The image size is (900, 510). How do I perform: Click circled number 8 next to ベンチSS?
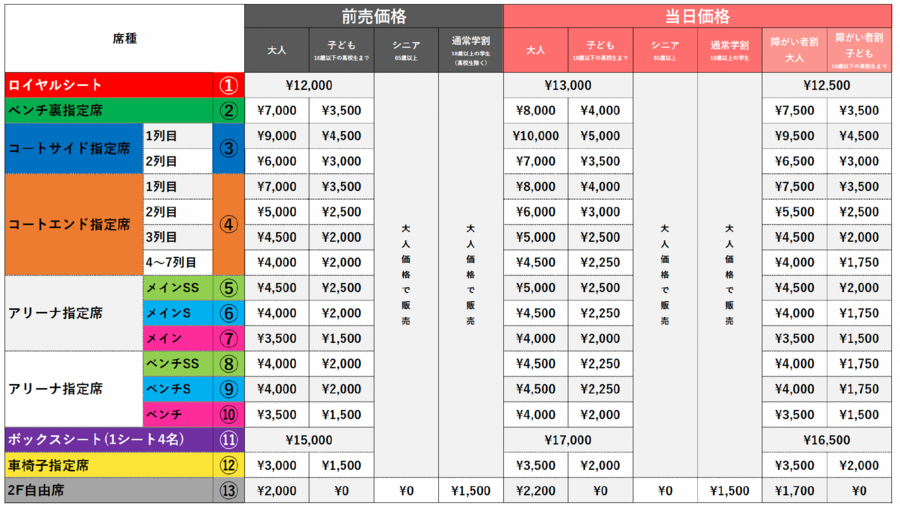coord(229,364)
